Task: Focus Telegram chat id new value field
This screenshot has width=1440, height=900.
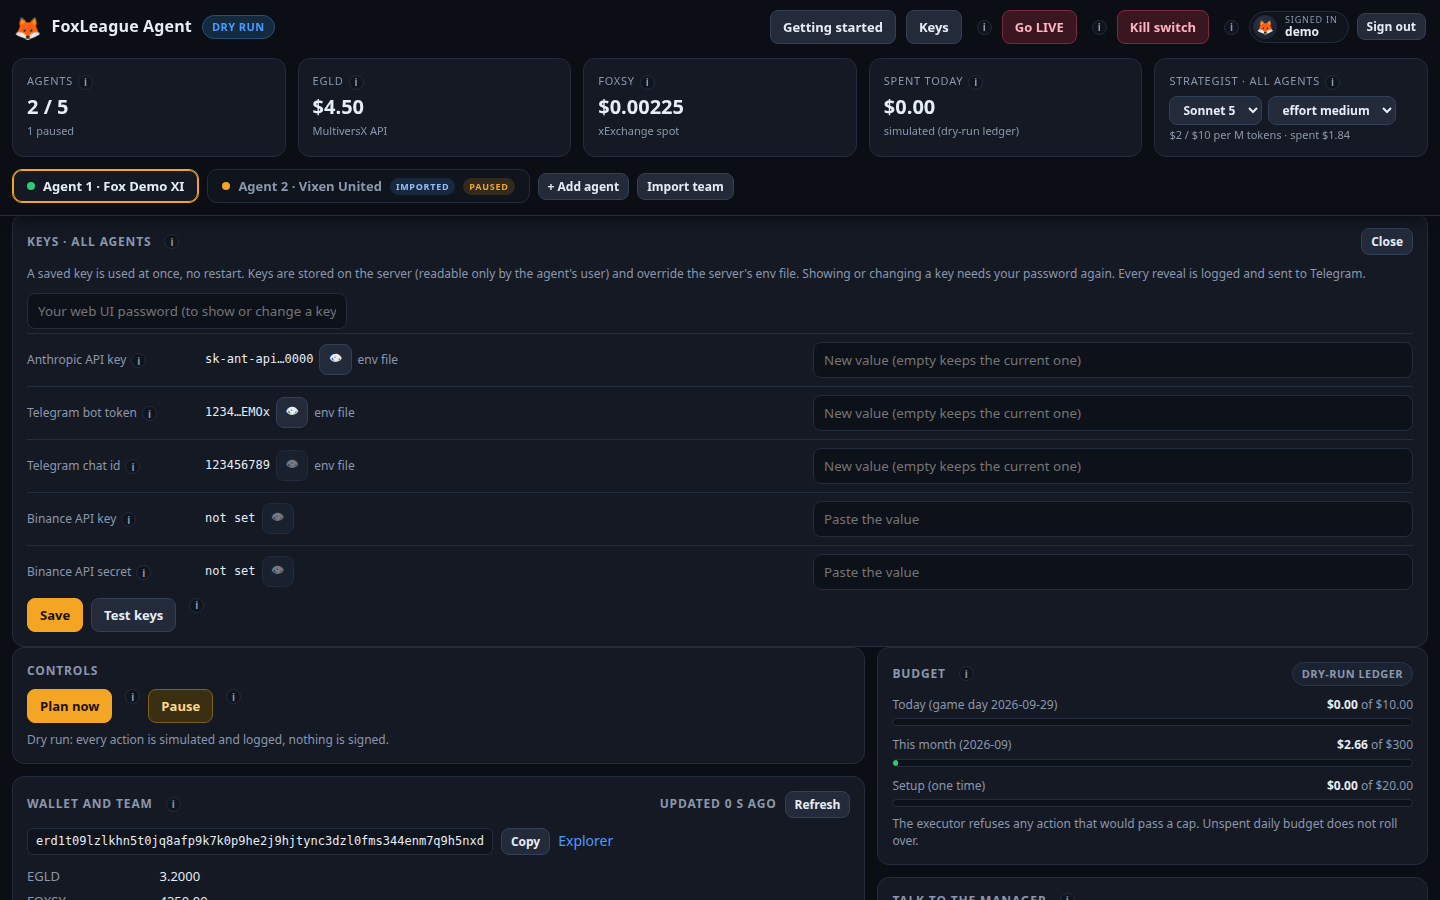Action: point(1113,466)
